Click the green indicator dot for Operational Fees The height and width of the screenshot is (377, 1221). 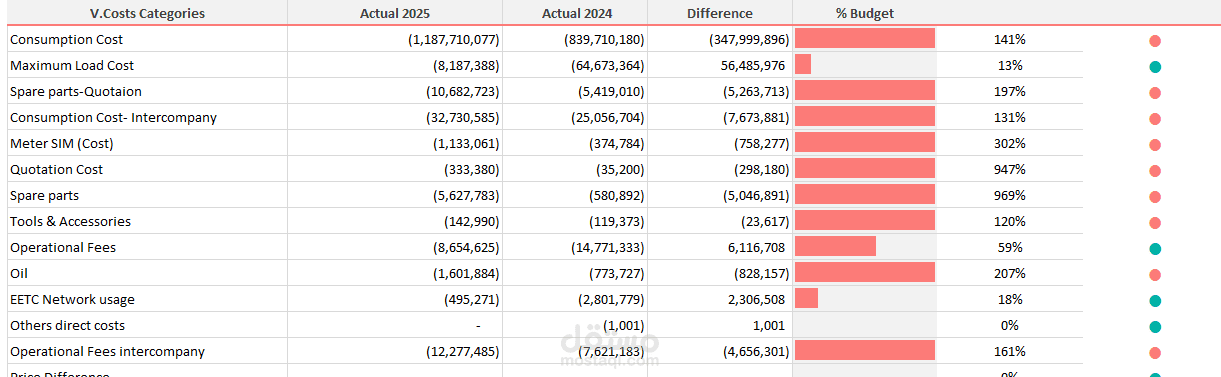[1155, 249]
